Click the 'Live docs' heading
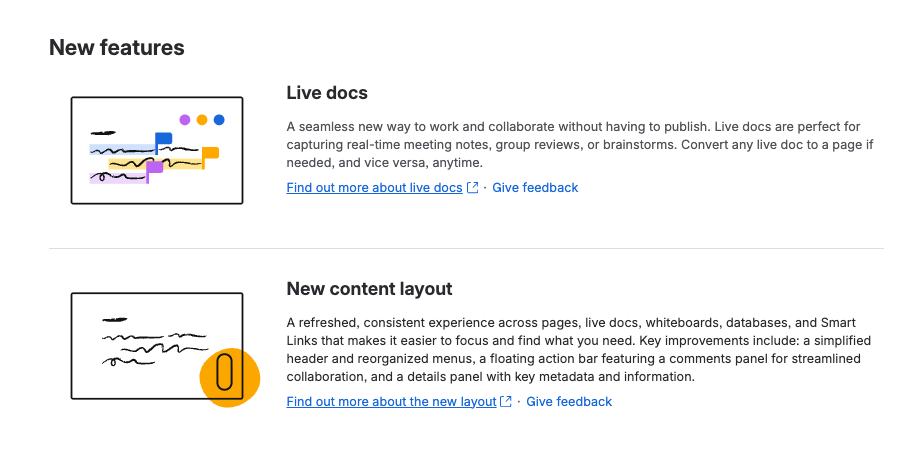923x462 pixels. click(x=327, y=93)
